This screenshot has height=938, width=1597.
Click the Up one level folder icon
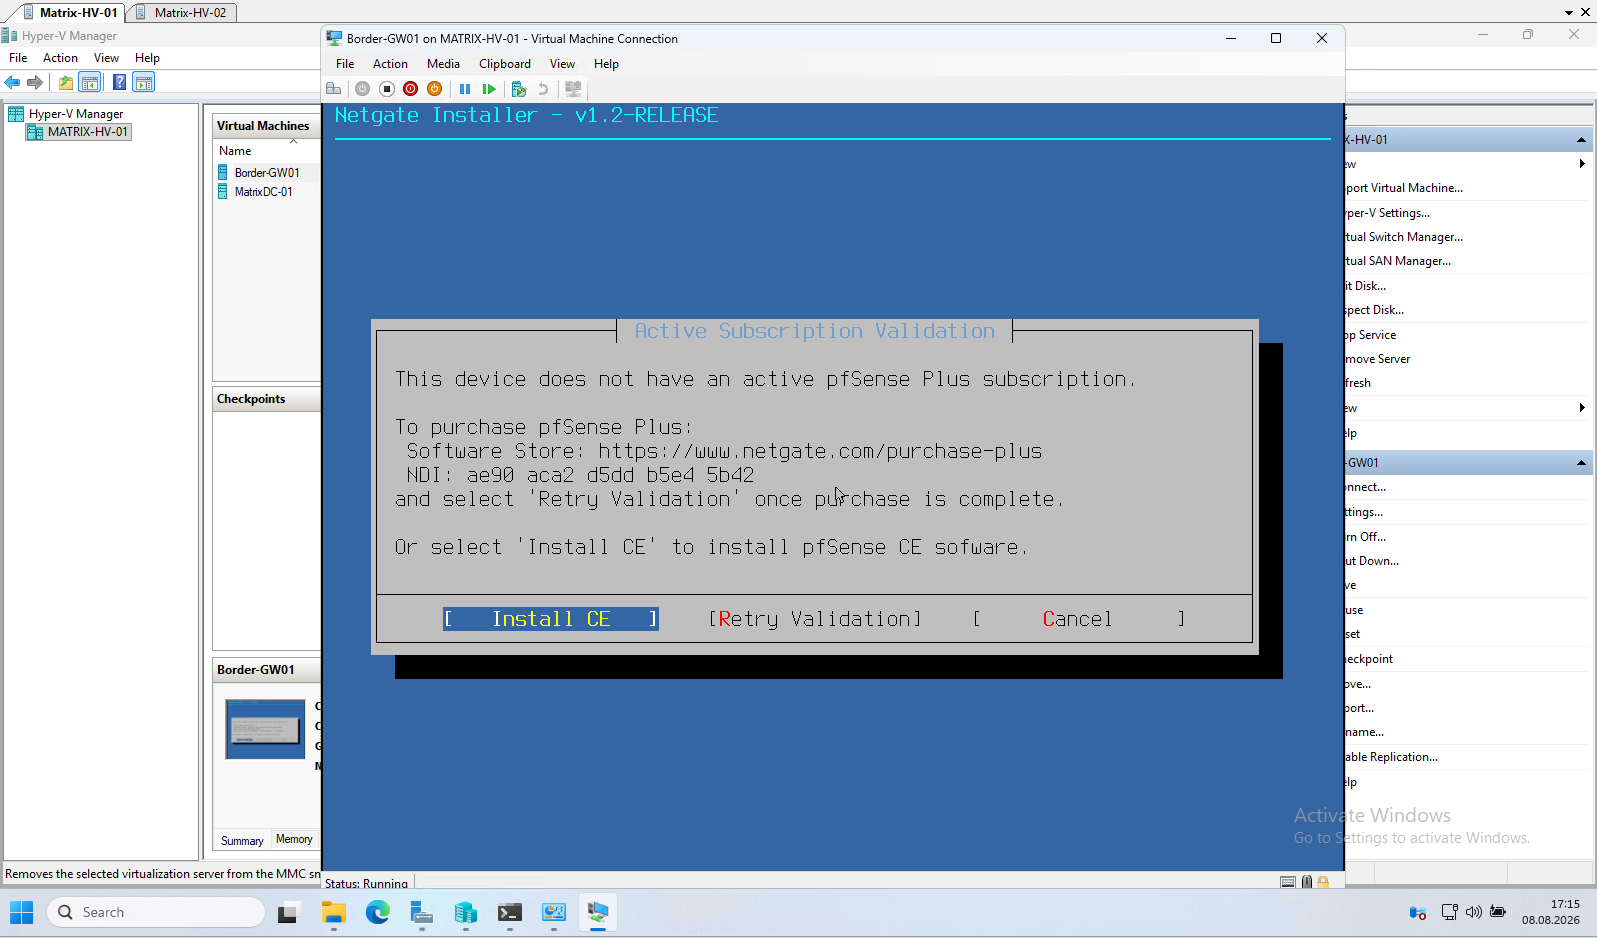tap(66, 82)
